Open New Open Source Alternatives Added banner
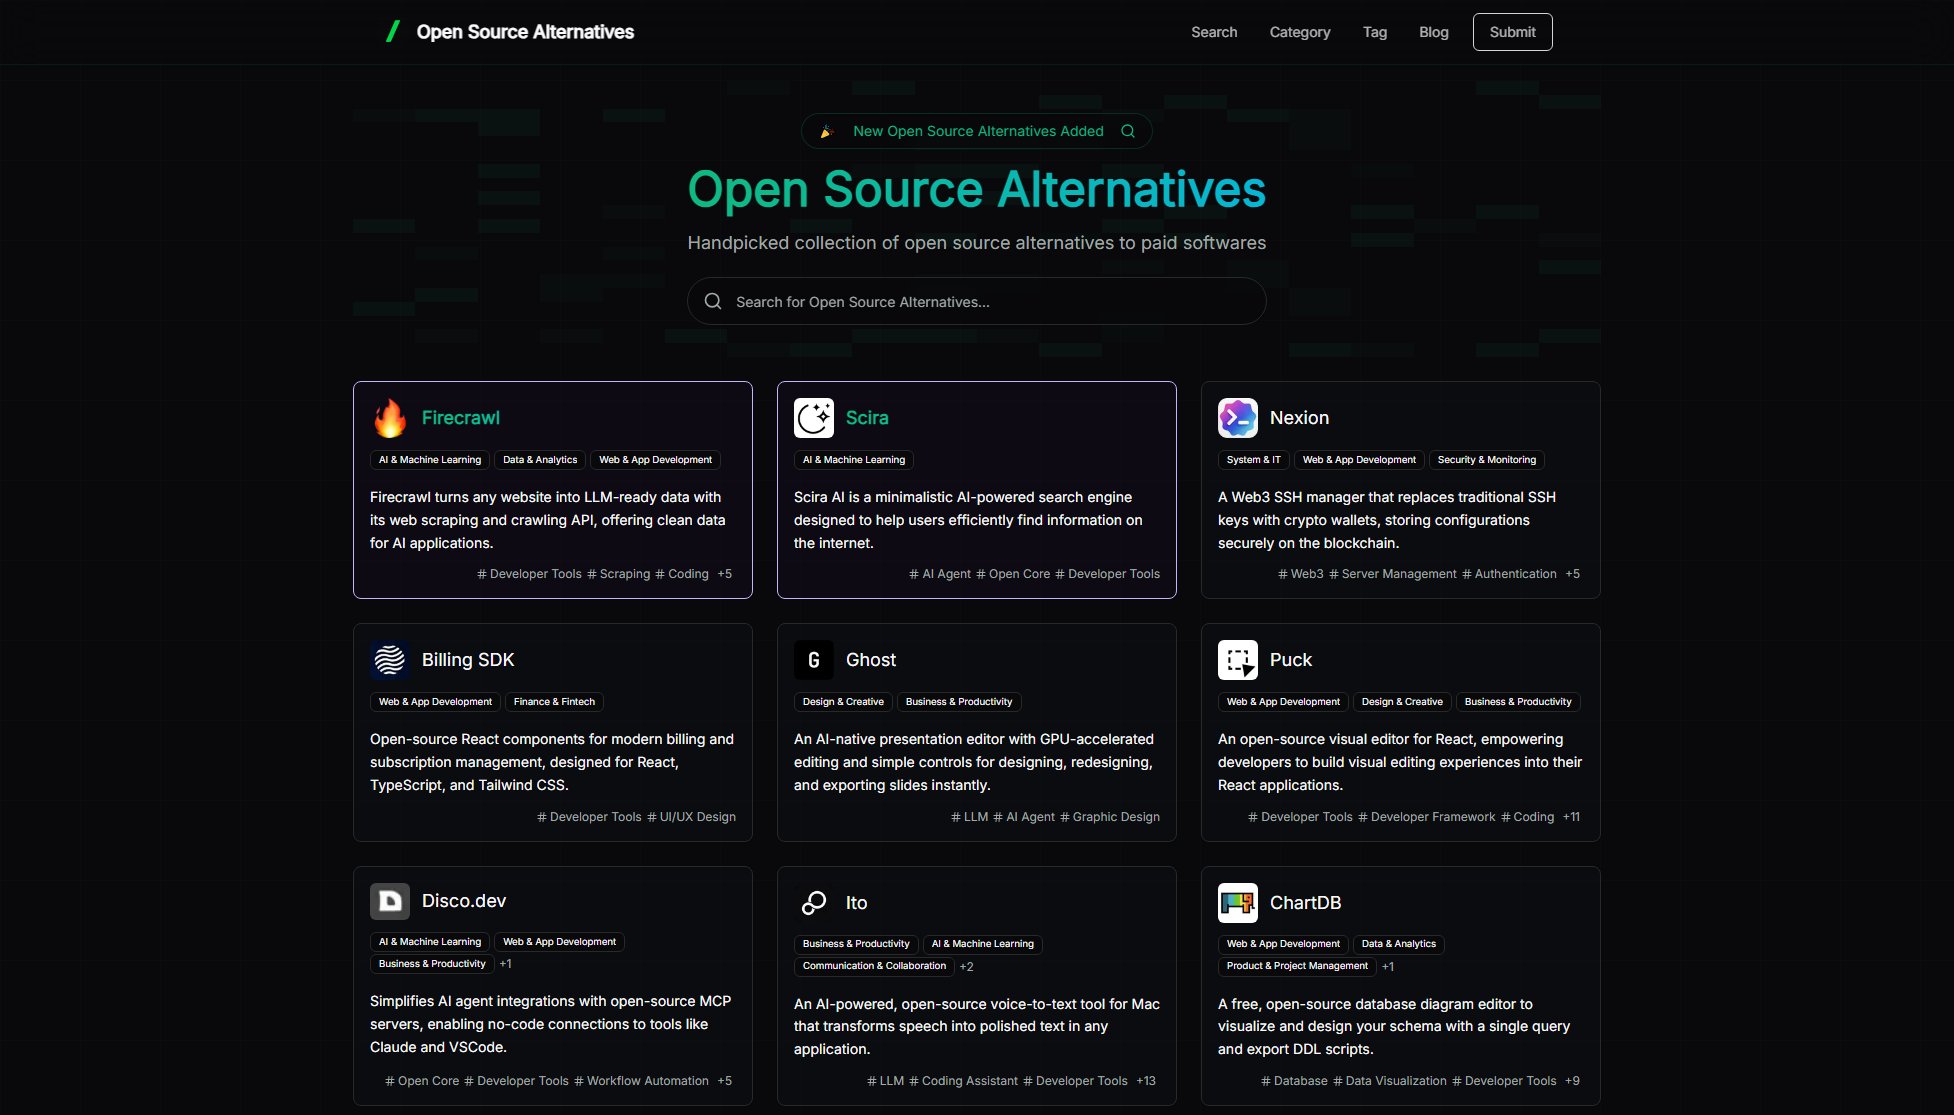This screenshot has height=1115, width=1954. point(977,131)
